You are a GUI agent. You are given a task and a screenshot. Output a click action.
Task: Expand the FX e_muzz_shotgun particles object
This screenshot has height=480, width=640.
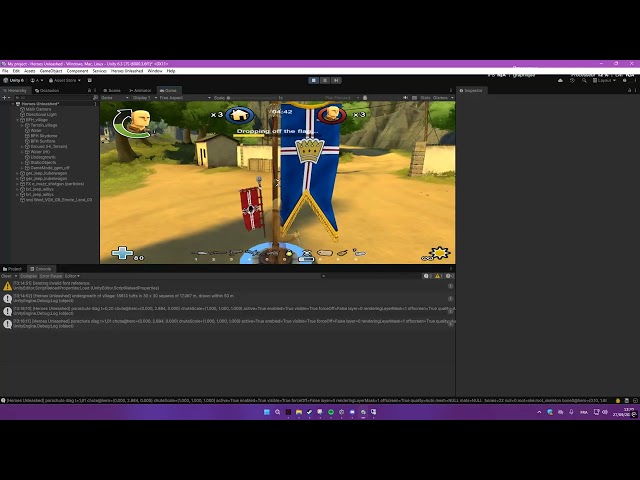click(18, 184)
